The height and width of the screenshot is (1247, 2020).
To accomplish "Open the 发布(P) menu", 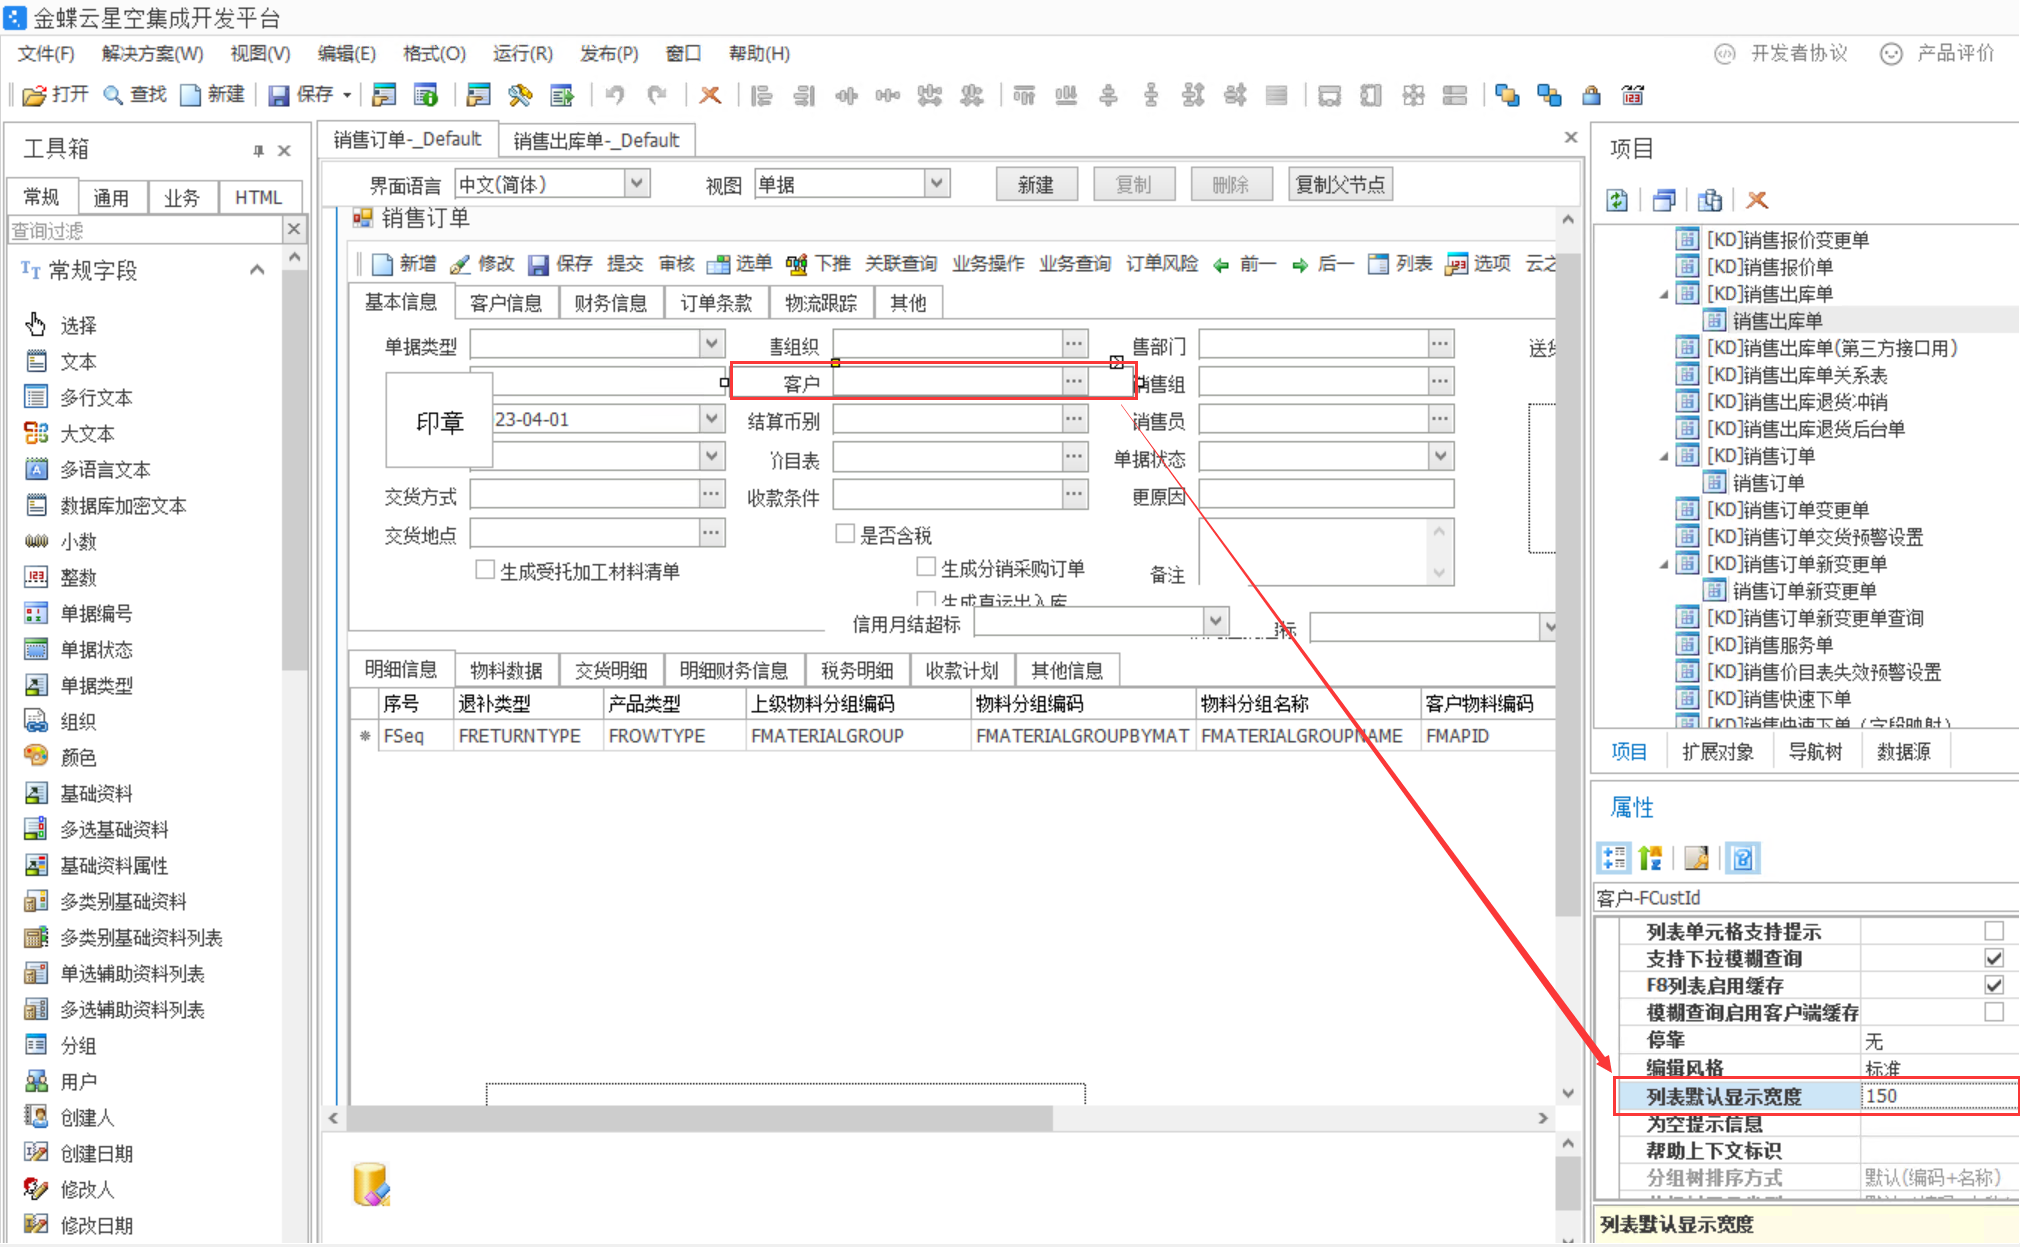I will coord(608,53).
